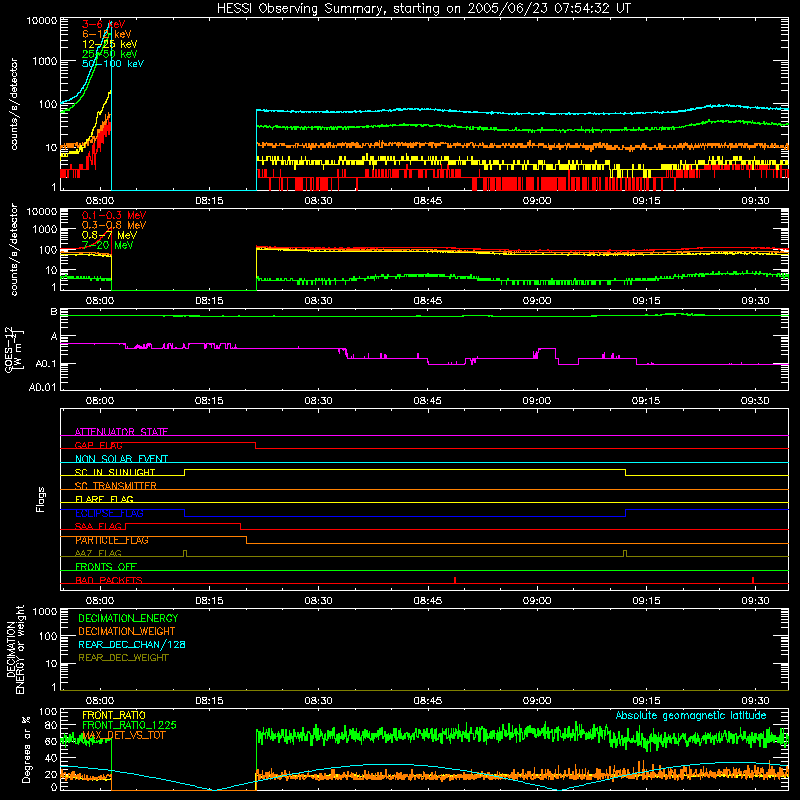Screen dimensions: 800x800
Task: Click the A0.01 tick on GOES plot
Action: 43,387
